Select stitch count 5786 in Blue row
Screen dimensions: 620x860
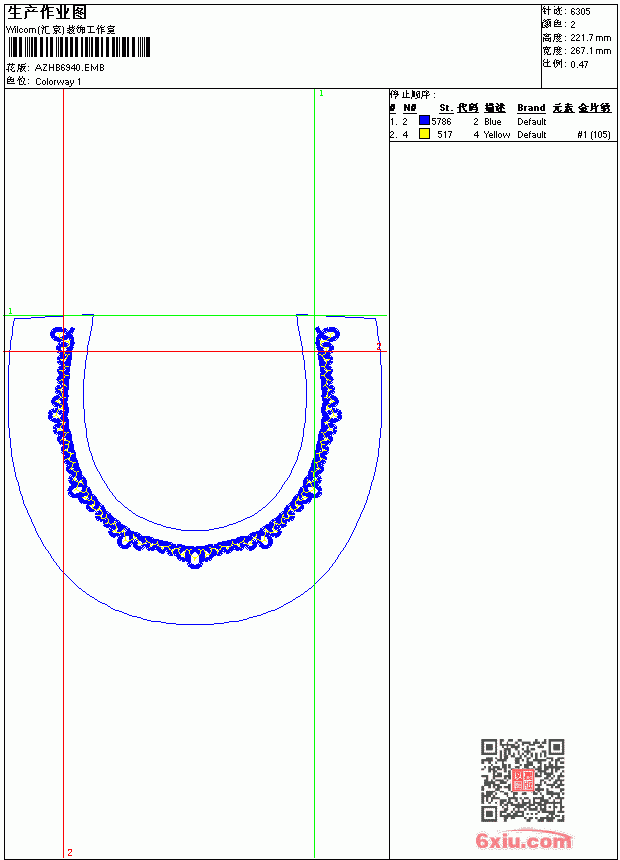pyautogui.click(x=441, y=121)
